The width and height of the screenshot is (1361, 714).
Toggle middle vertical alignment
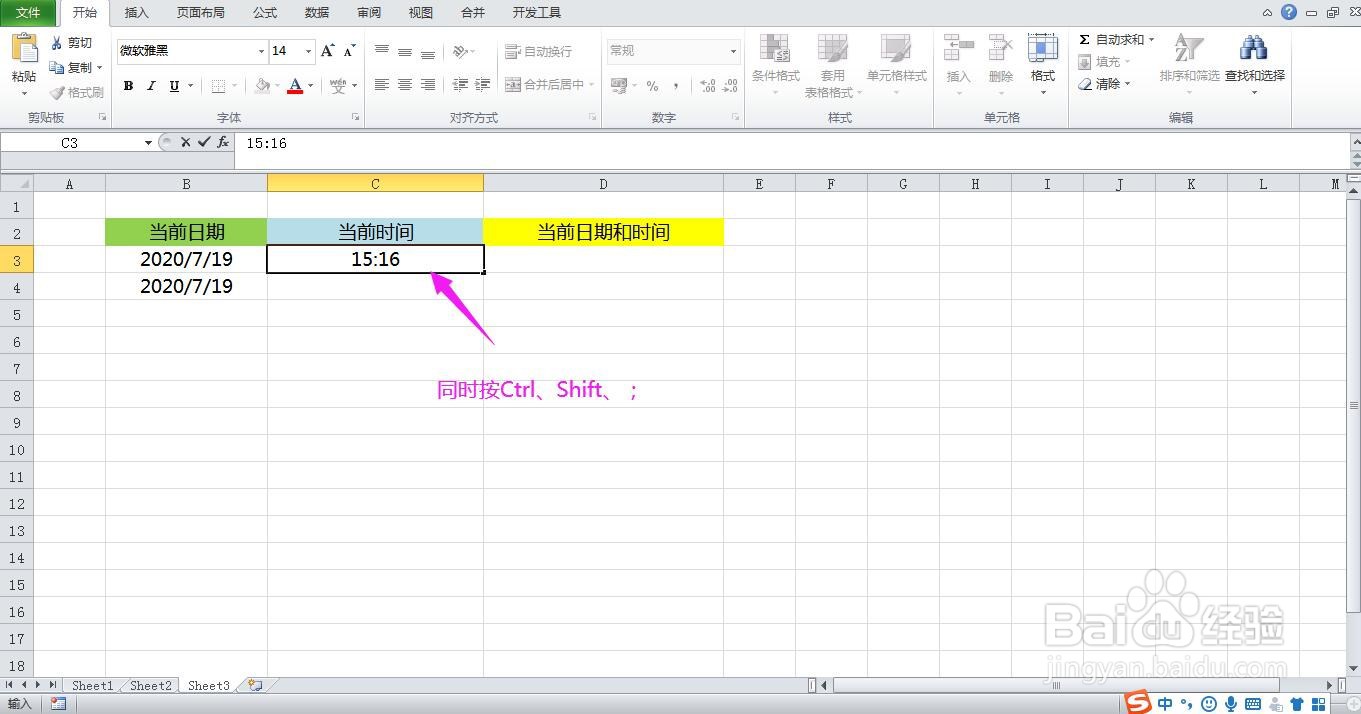click(x=405, y=51)
